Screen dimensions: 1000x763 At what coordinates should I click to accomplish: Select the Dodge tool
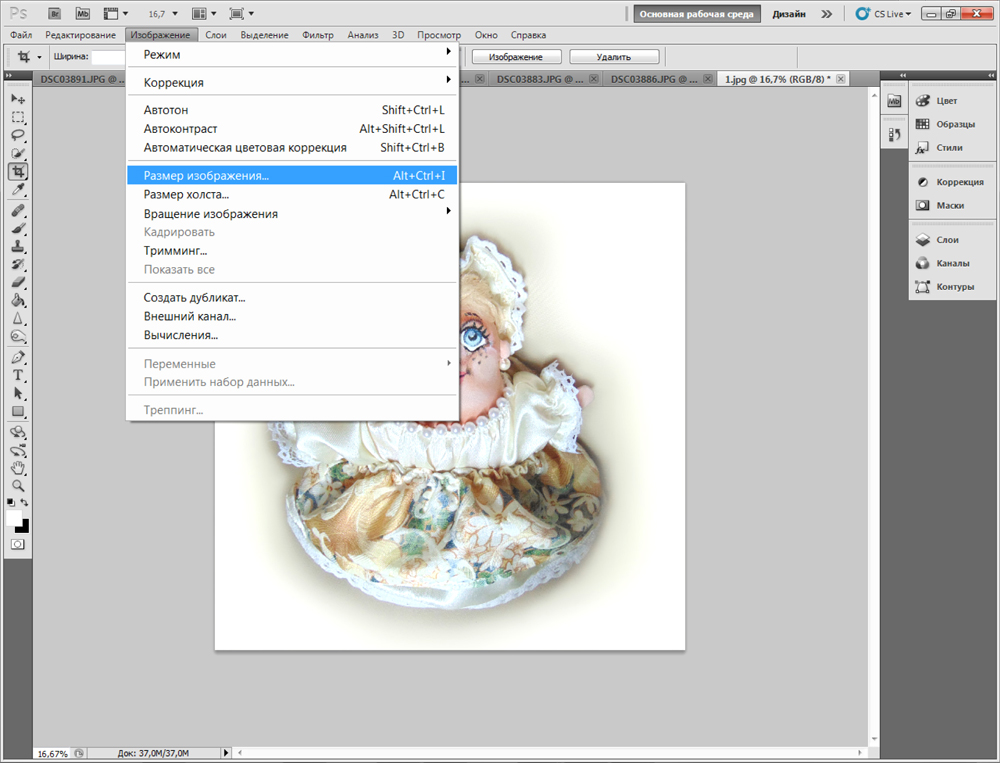(x=18, y=336)
